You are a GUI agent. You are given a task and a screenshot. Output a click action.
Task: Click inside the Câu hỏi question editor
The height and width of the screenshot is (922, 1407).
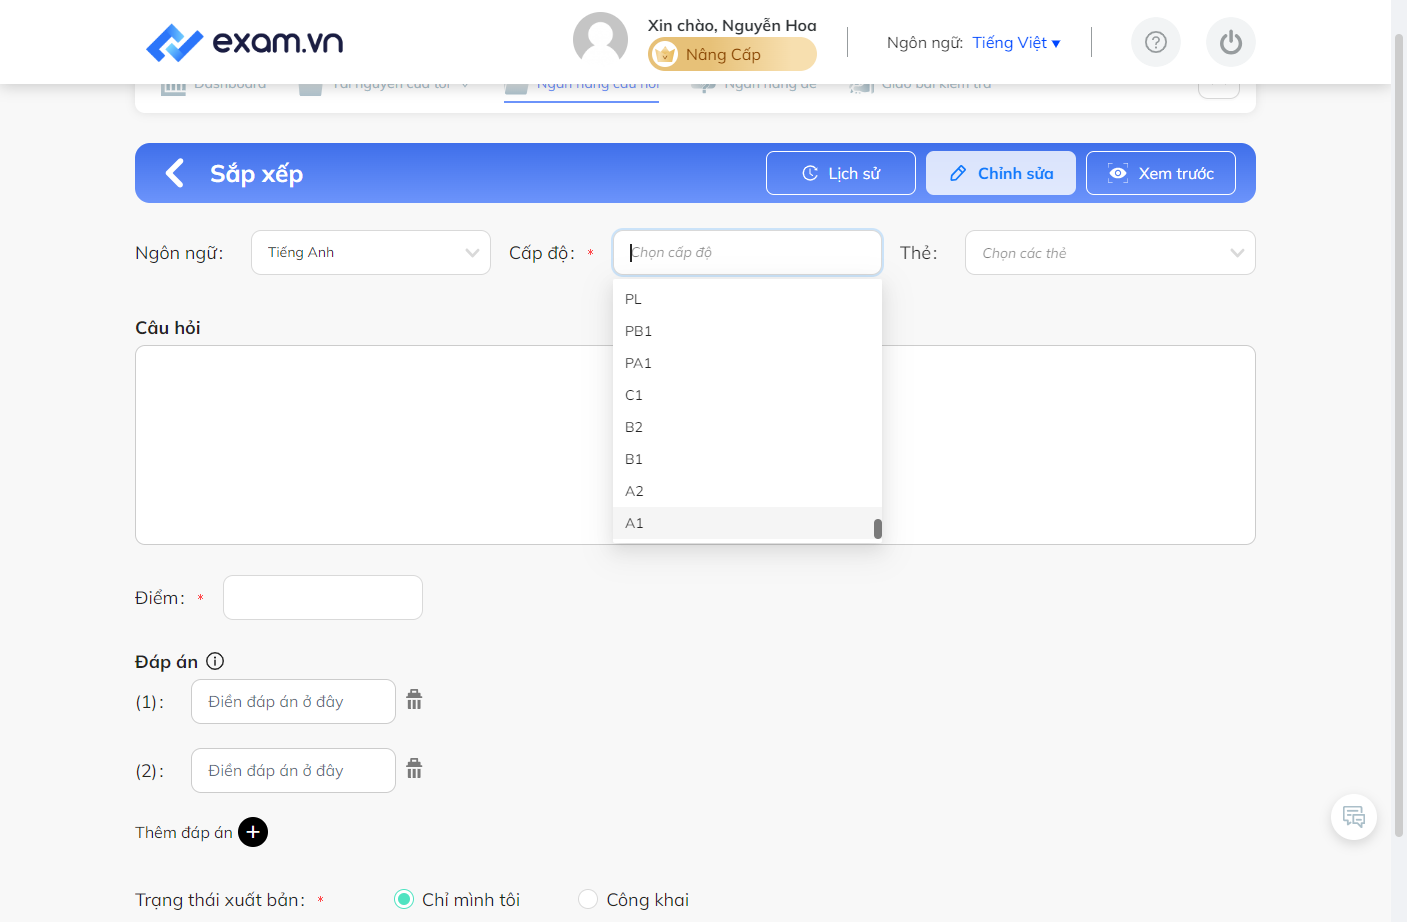[x=695, y=445]
